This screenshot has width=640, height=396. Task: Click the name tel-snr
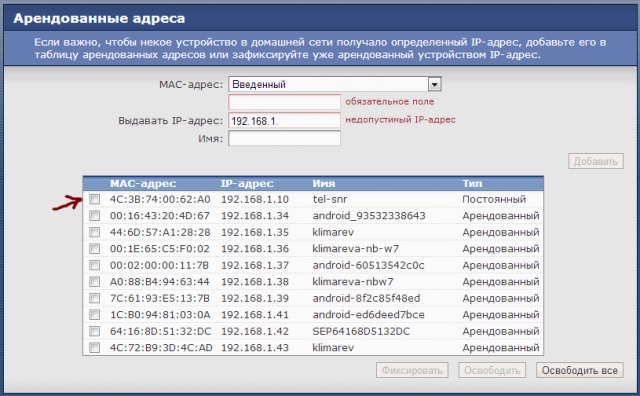(330, 199)
